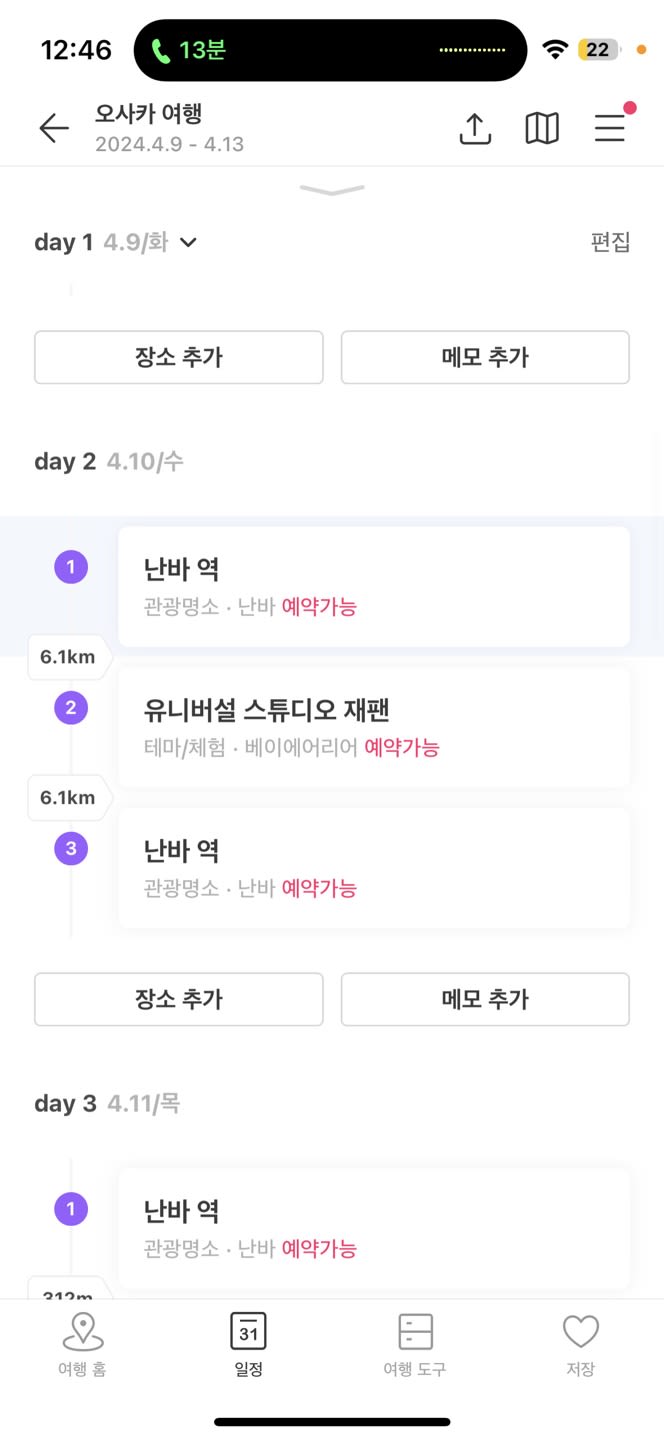Open the map view icon
Screen dimensions: 664x1440
(x=542, y=128)
